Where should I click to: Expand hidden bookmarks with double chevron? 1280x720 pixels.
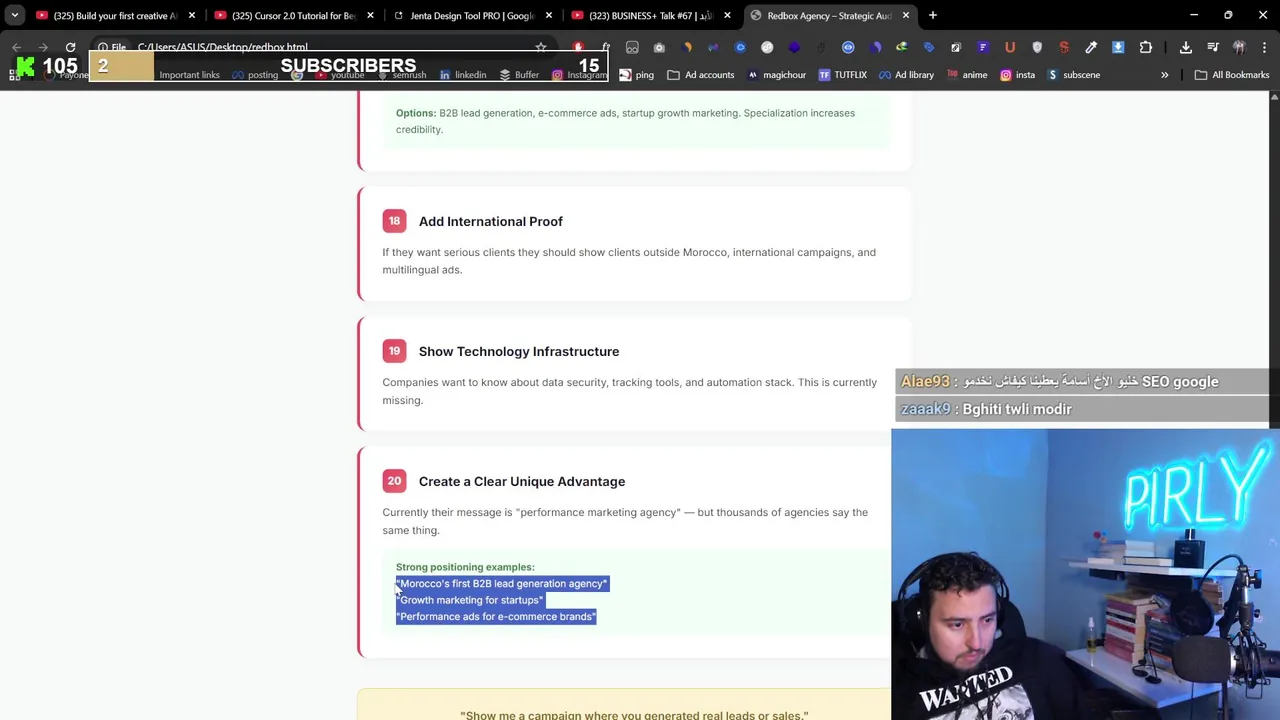[x=1164, y=74]
